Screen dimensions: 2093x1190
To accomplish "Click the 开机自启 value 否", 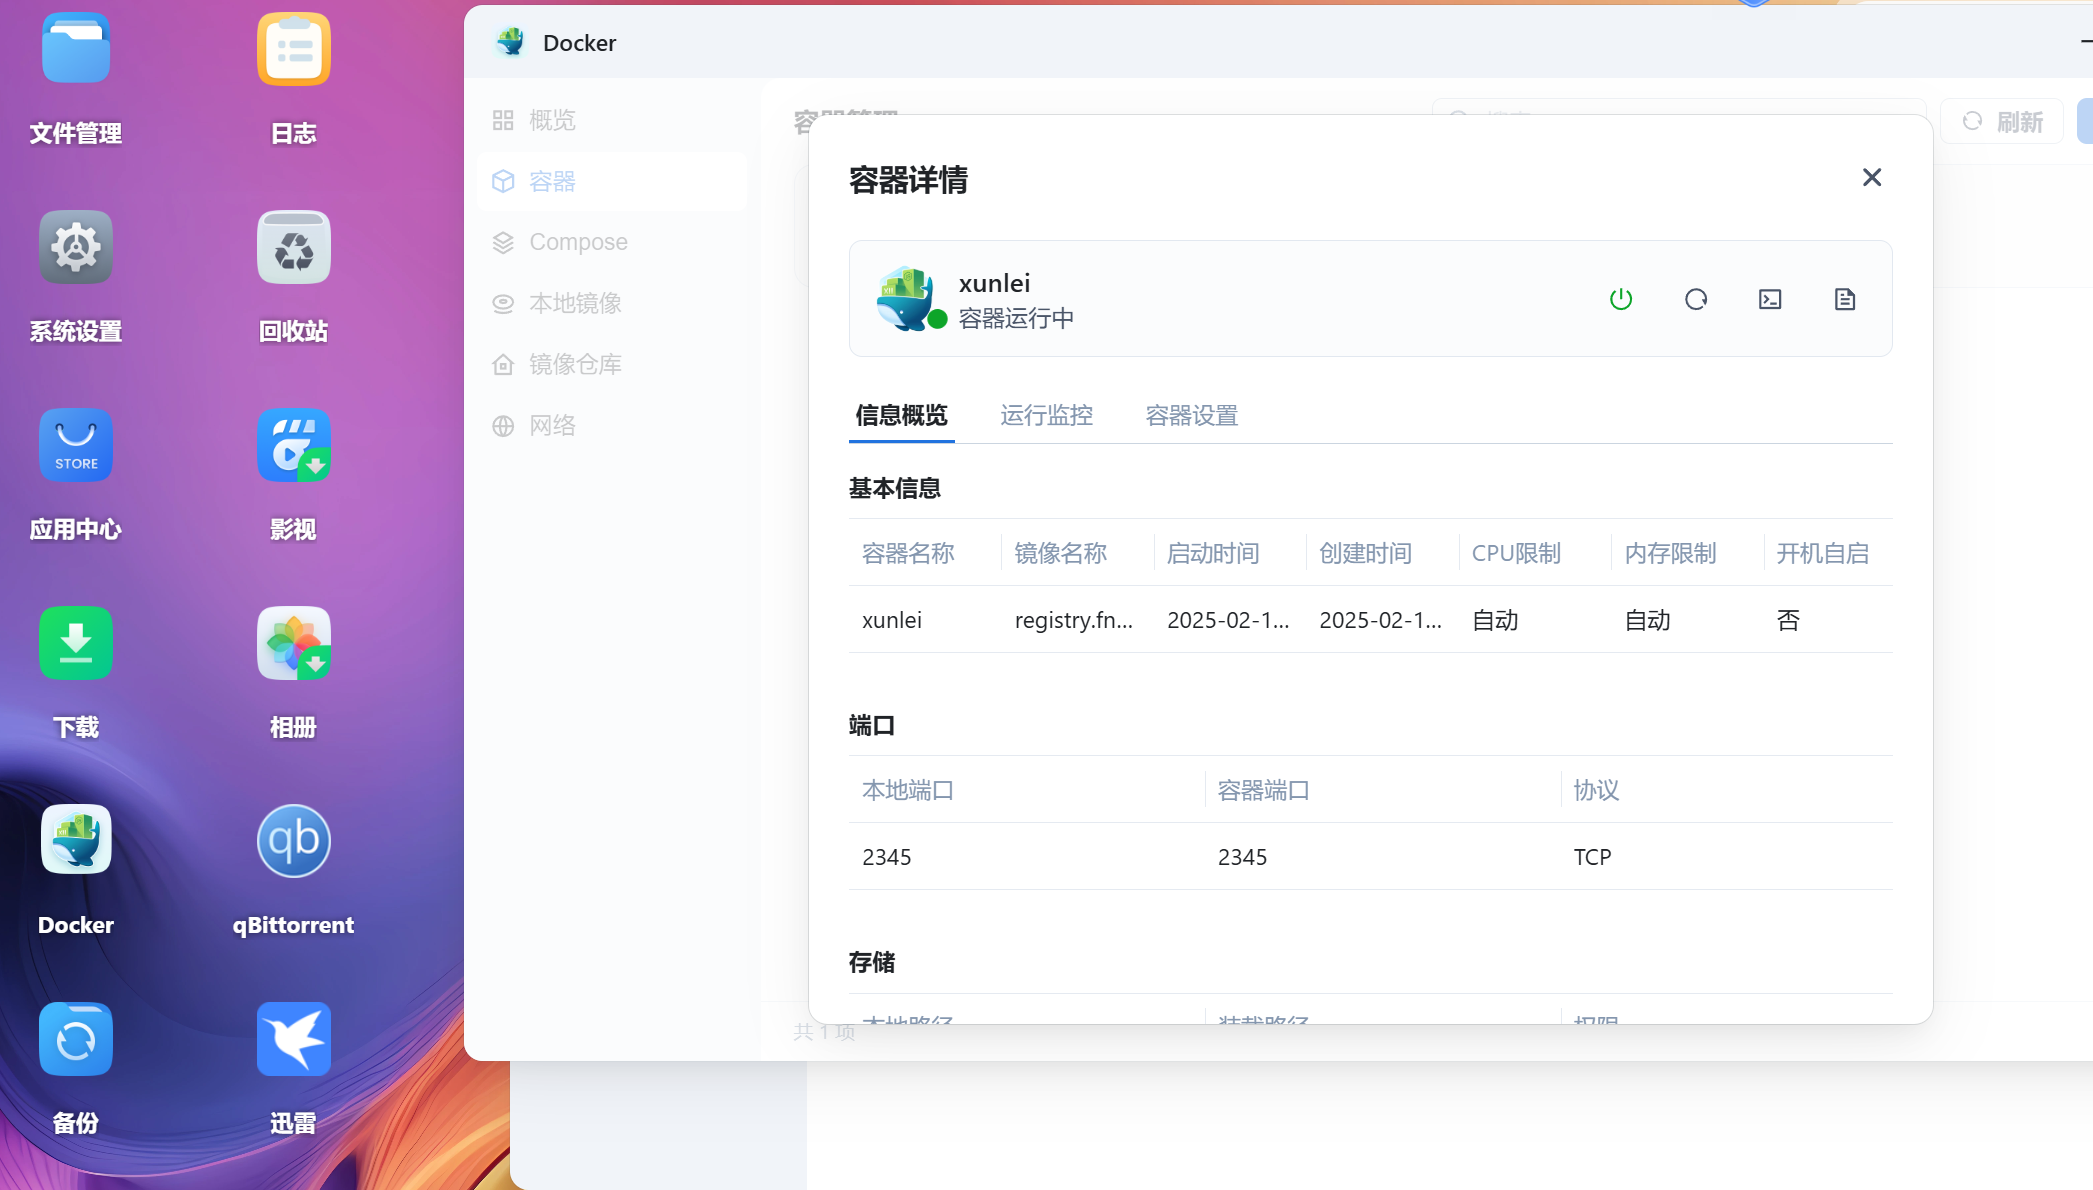I will [x=1788, y=620].
